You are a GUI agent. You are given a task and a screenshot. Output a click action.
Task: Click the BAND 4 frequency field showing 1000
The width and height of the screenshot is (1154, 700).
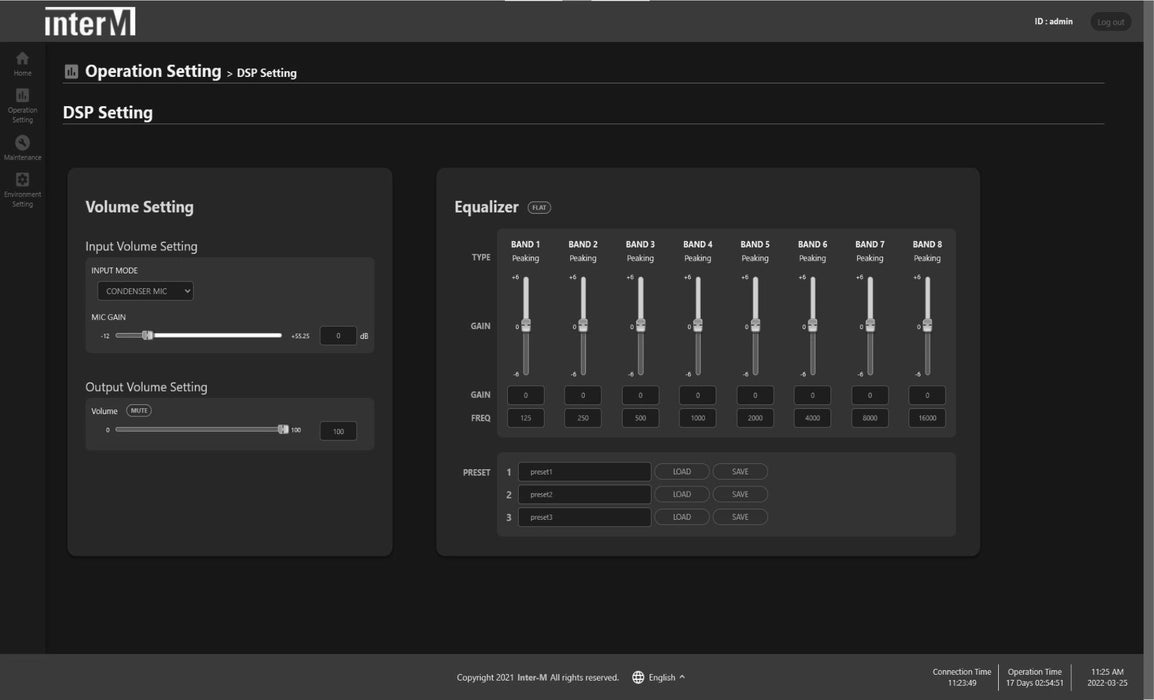(697, 418)
